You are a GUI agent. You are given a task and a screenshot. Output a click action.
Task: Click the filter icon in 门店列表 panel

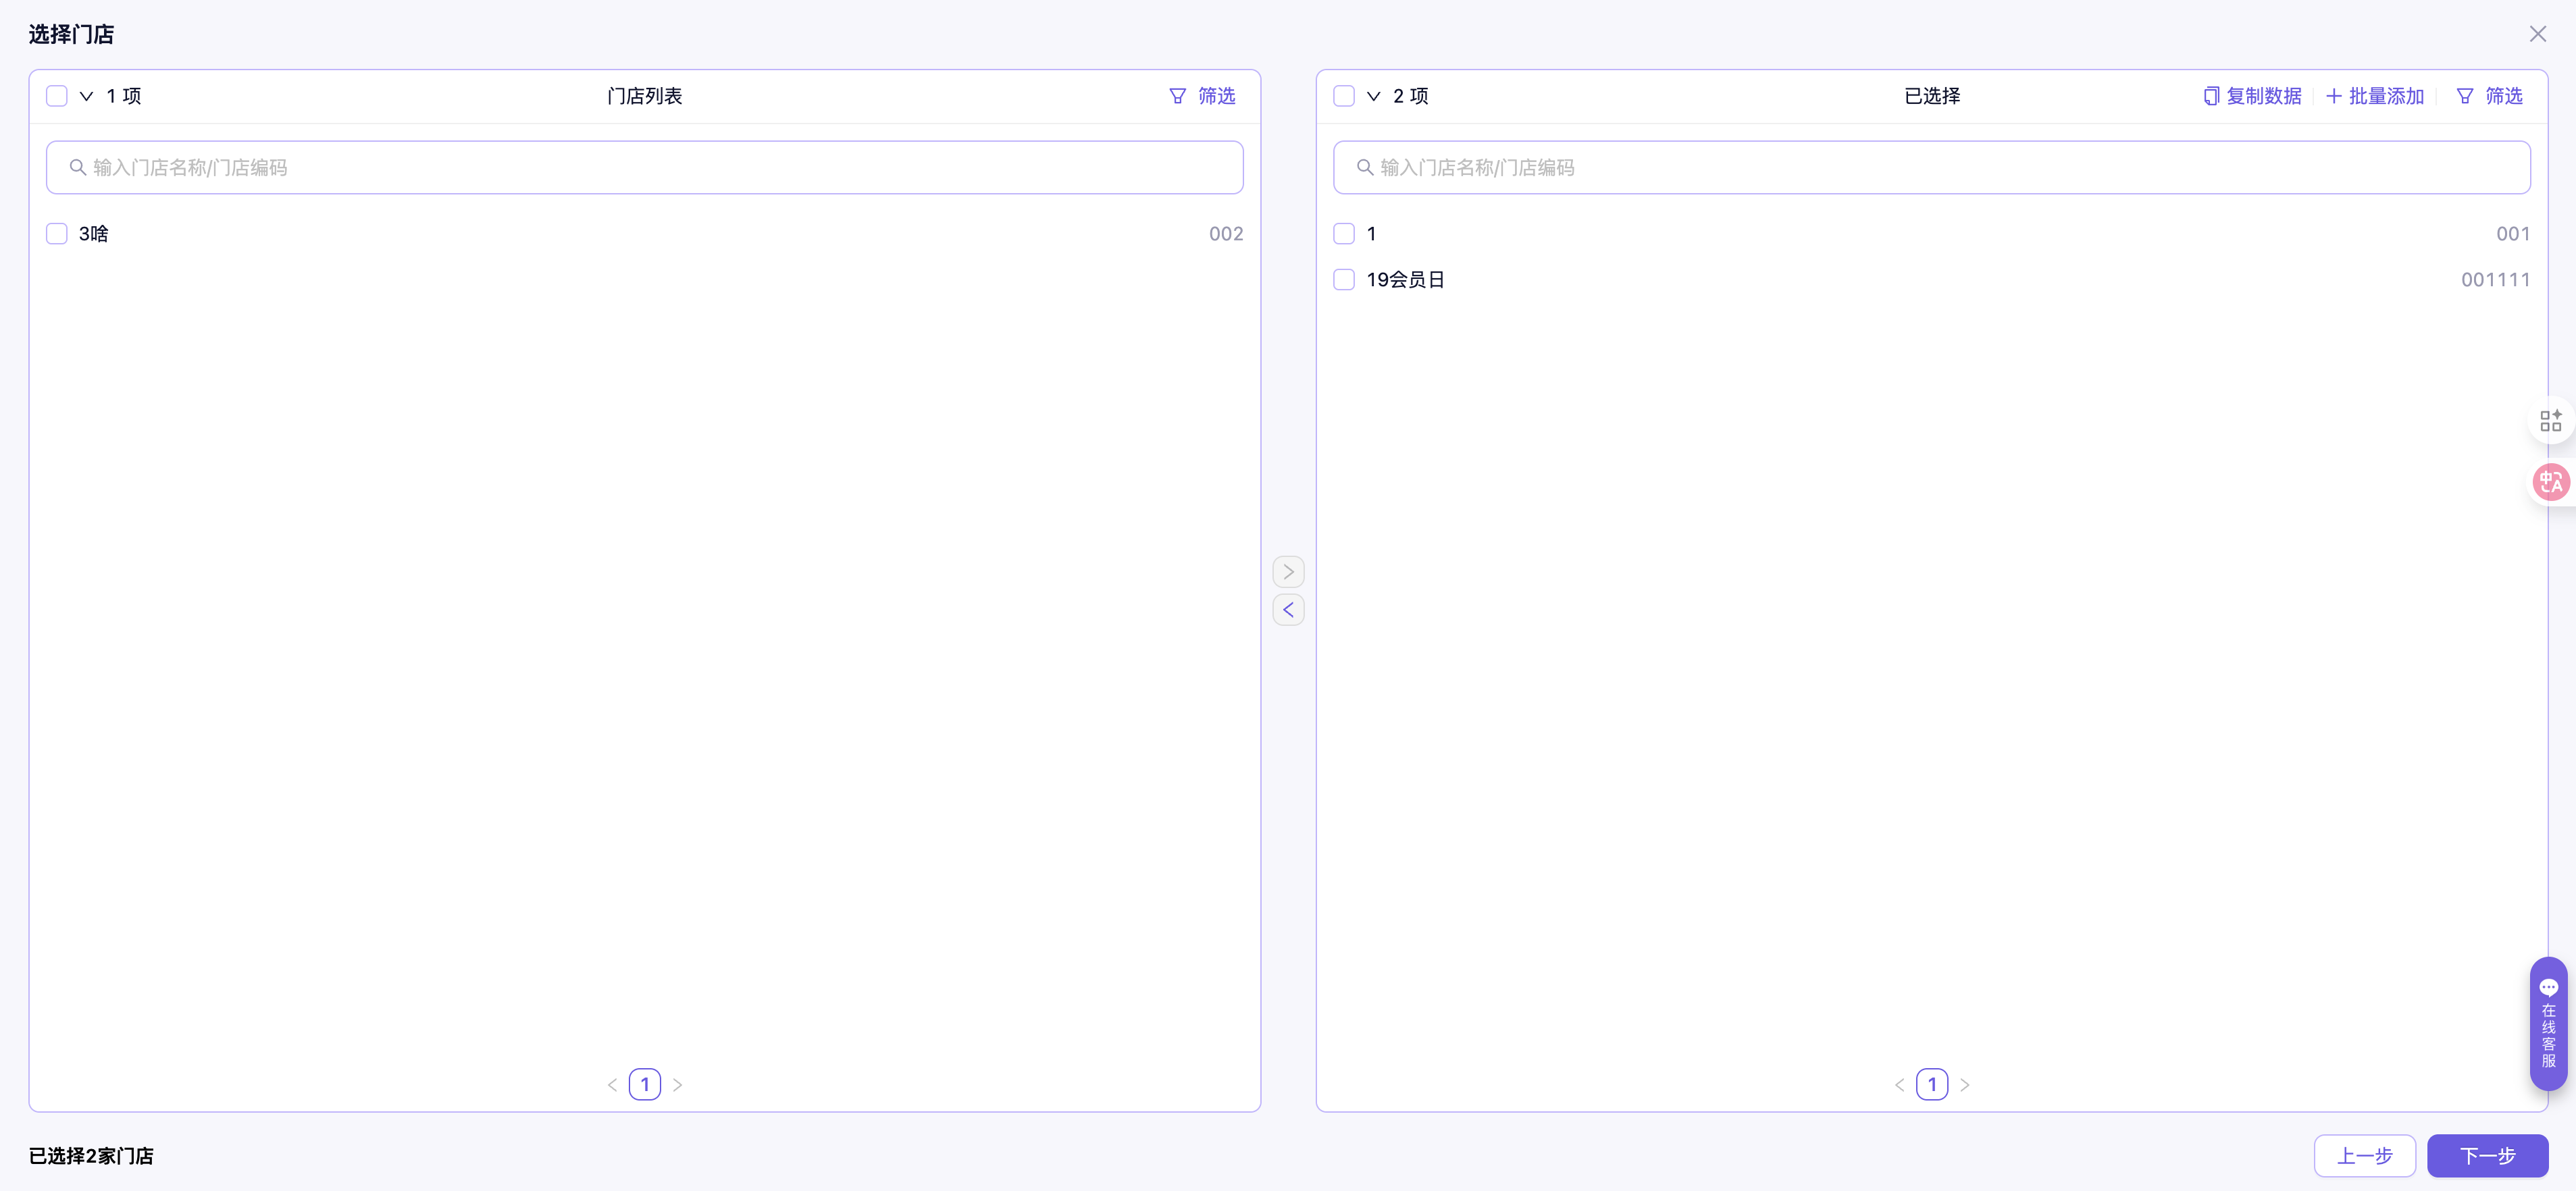pyautogui.click(x=1177, y=96)
